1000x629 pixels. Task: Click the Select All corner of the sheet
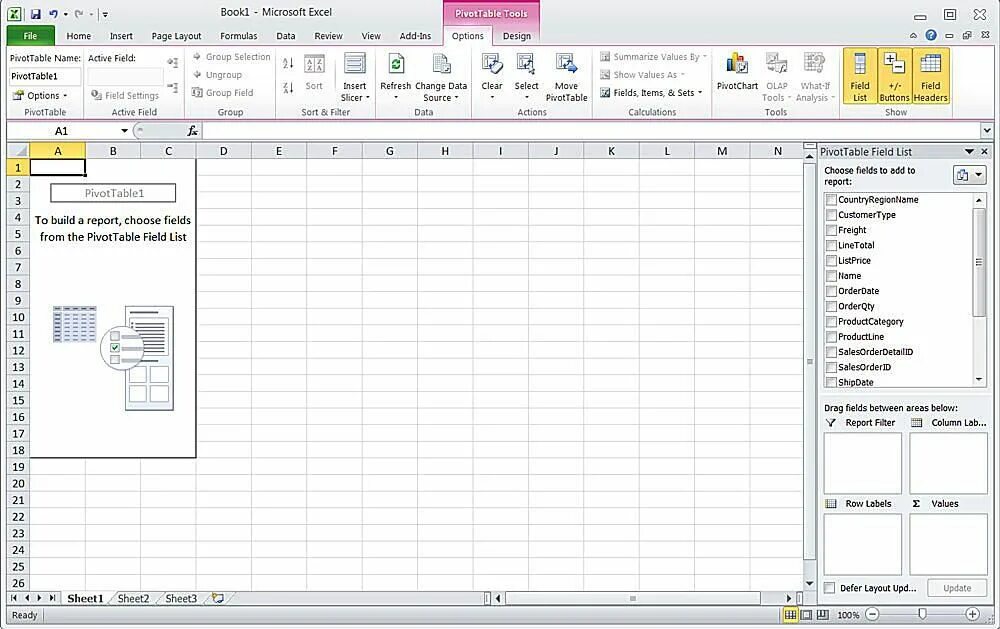18,151
